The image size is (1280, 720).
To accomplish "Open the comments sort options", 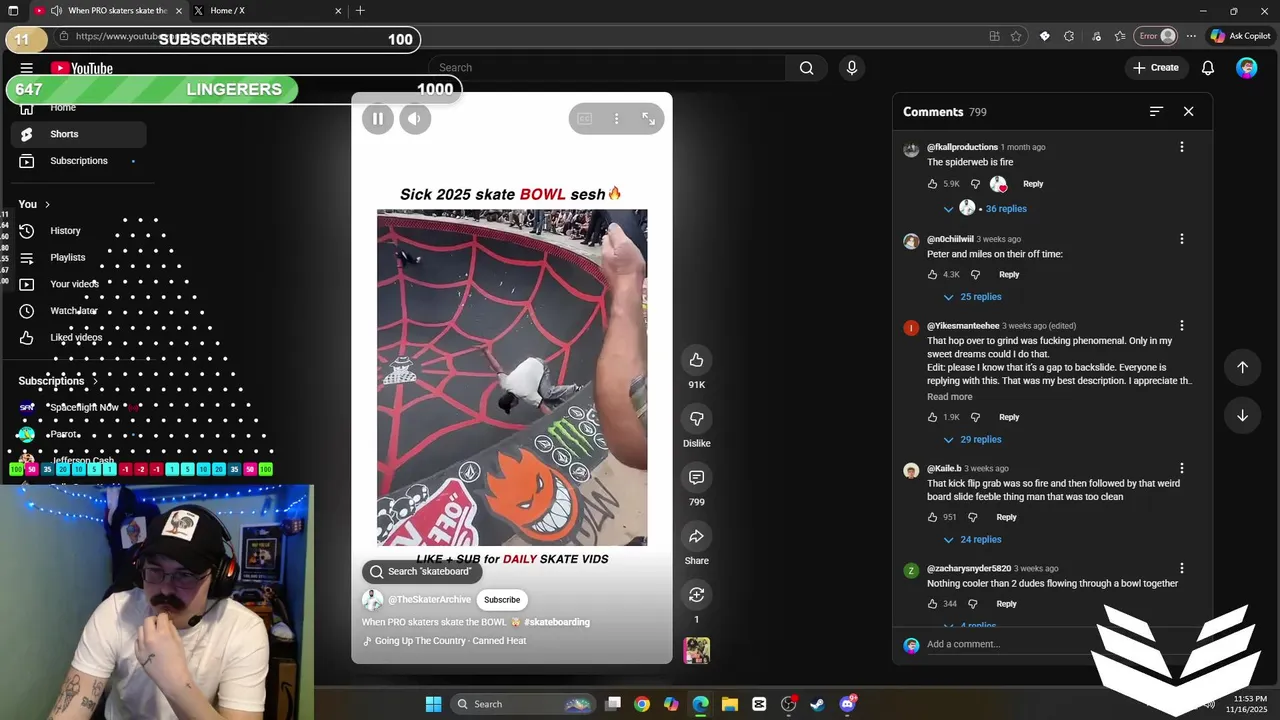I will point(1156,111).
